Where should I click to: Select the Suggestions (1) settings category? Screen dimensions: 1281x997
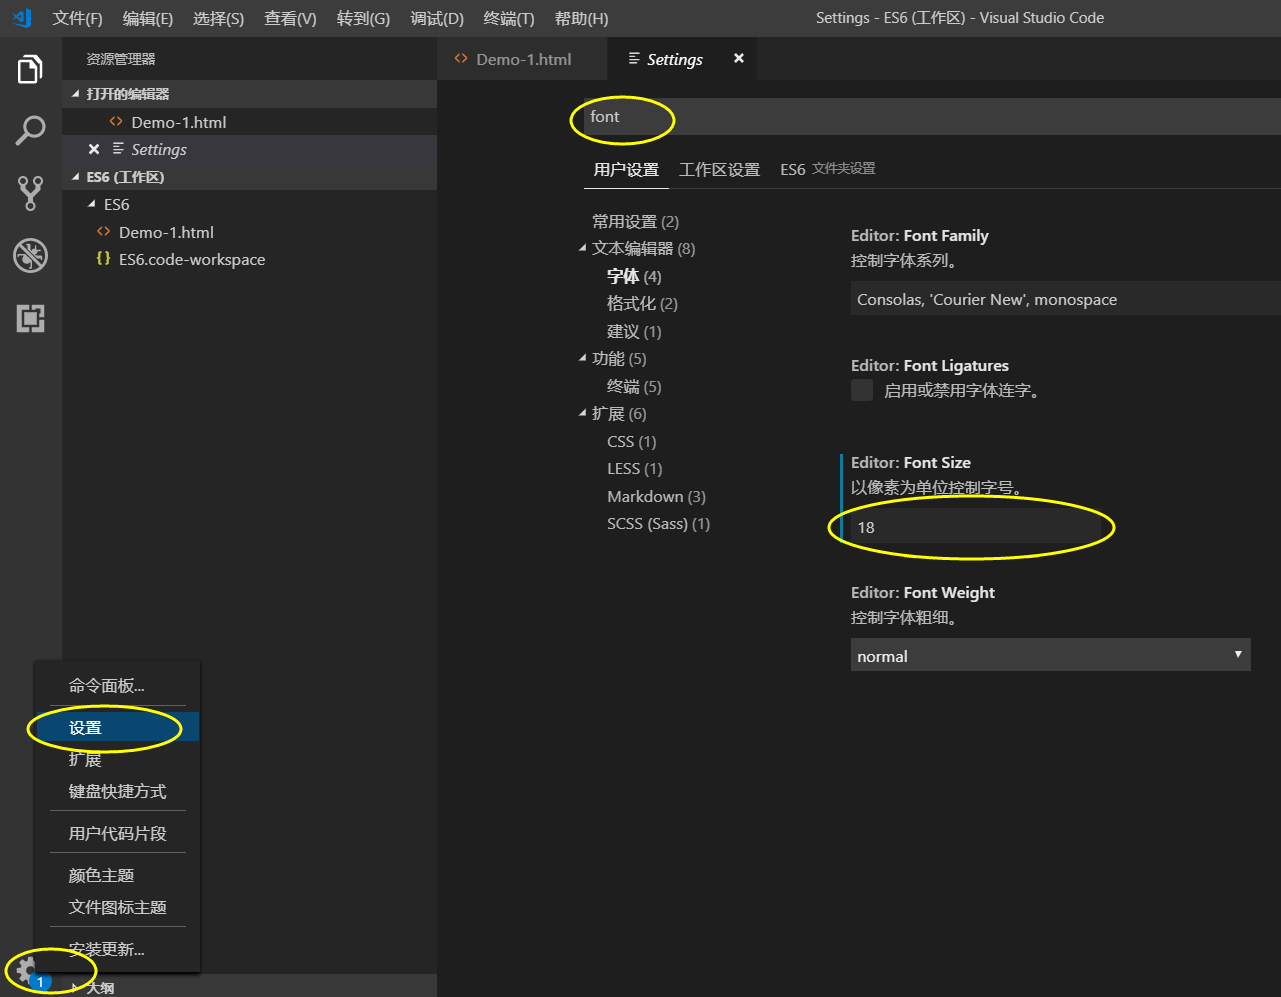pos(634,331)
